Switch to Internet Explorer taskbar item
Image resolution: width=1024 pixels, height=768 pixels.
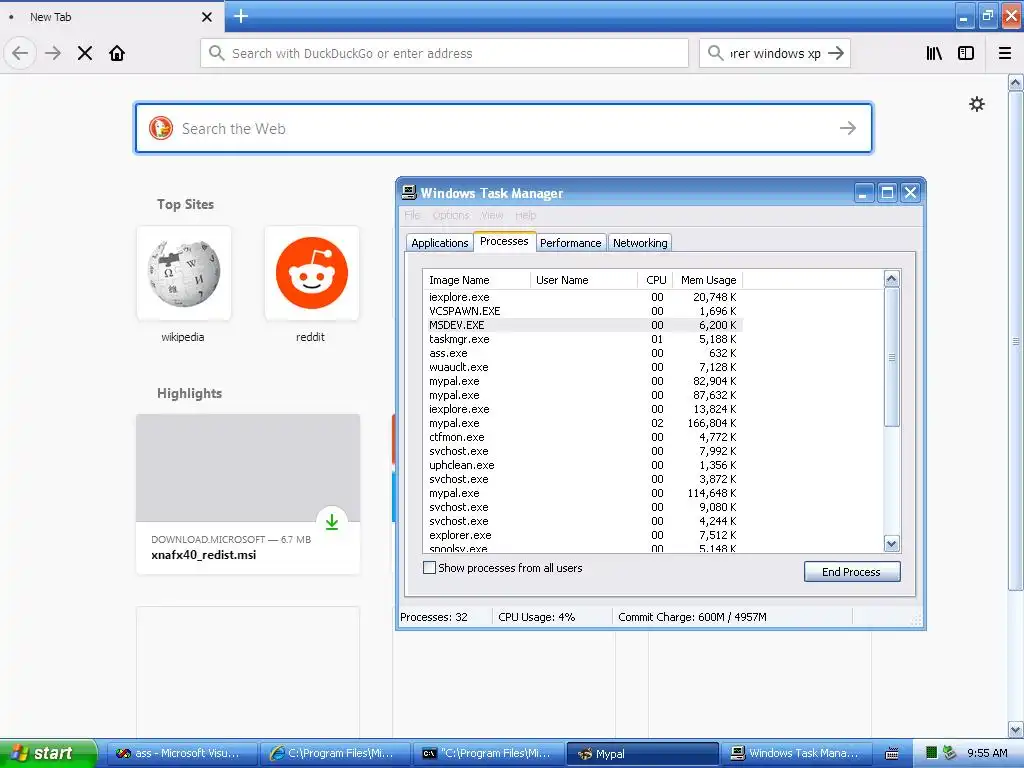[x=336, y=753]
